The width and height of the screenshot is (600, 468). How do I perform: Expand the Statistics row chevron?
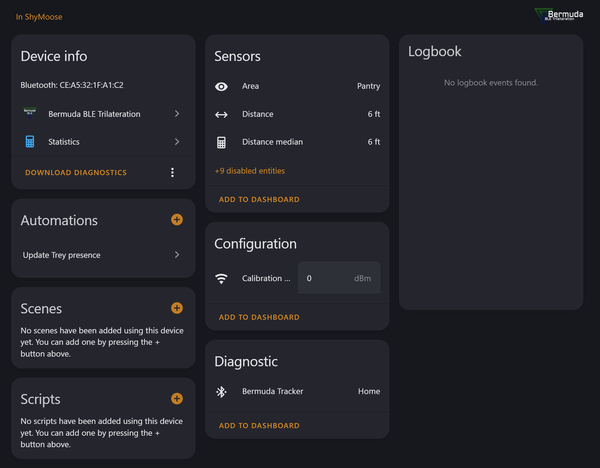(x=177, y=142)
